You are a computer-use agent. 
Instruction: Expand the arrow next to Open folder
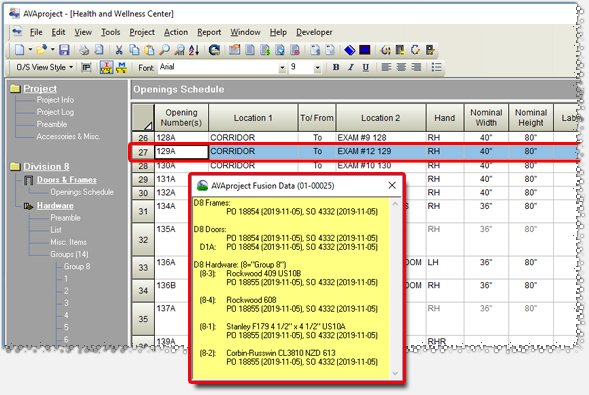click(53, 50)
